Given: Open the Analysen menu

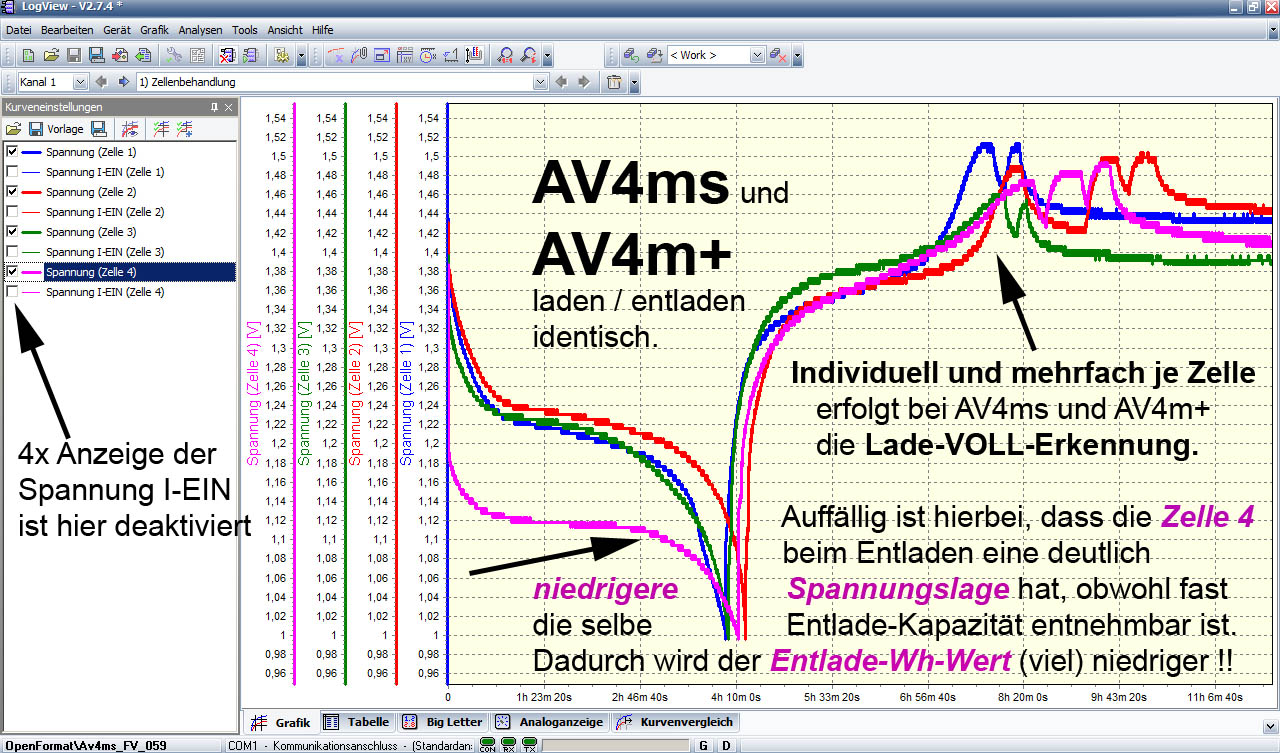Looking at the screenshot, I should coord(200,30).
